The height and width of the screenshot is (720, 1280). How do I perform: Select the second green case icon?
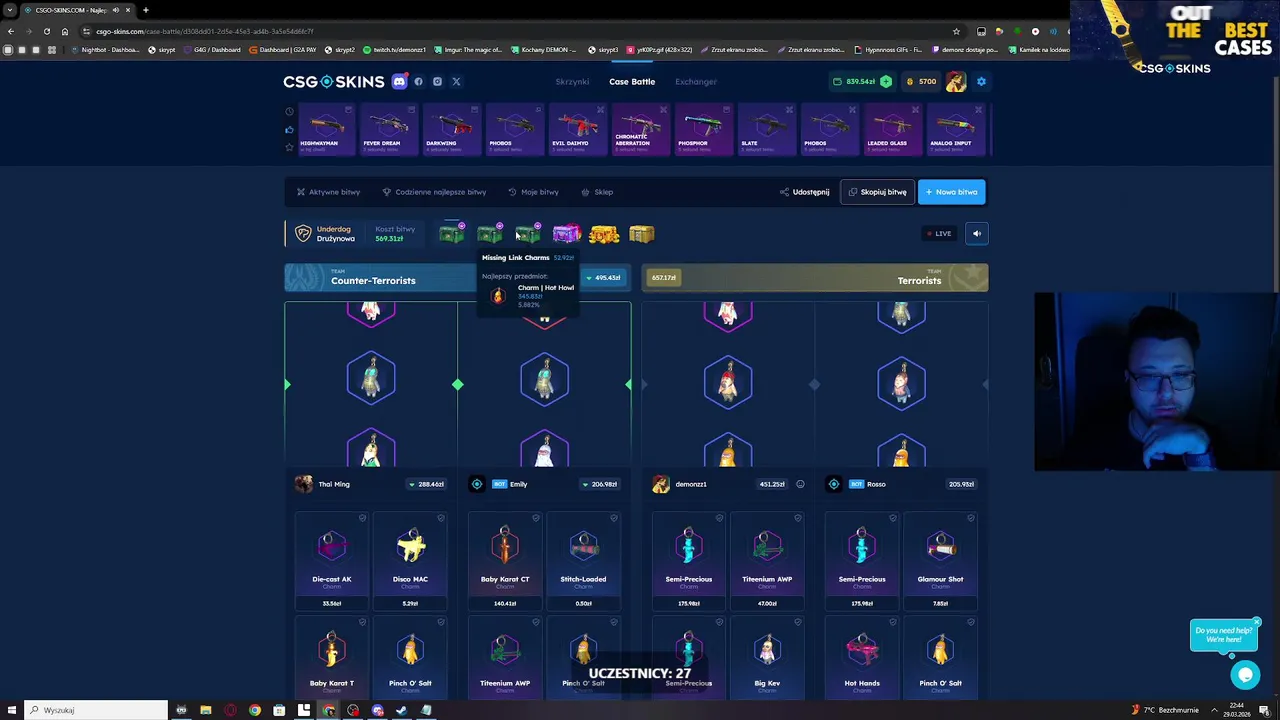pos(490,234)
